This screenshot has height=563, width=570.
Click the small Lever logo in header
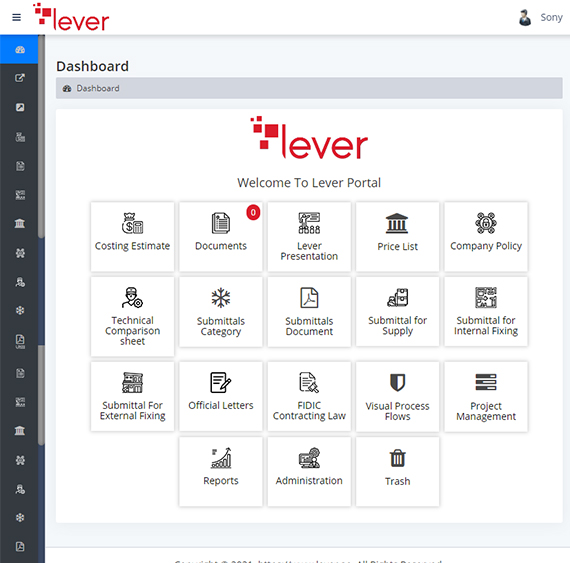click(x=71, y=17)
